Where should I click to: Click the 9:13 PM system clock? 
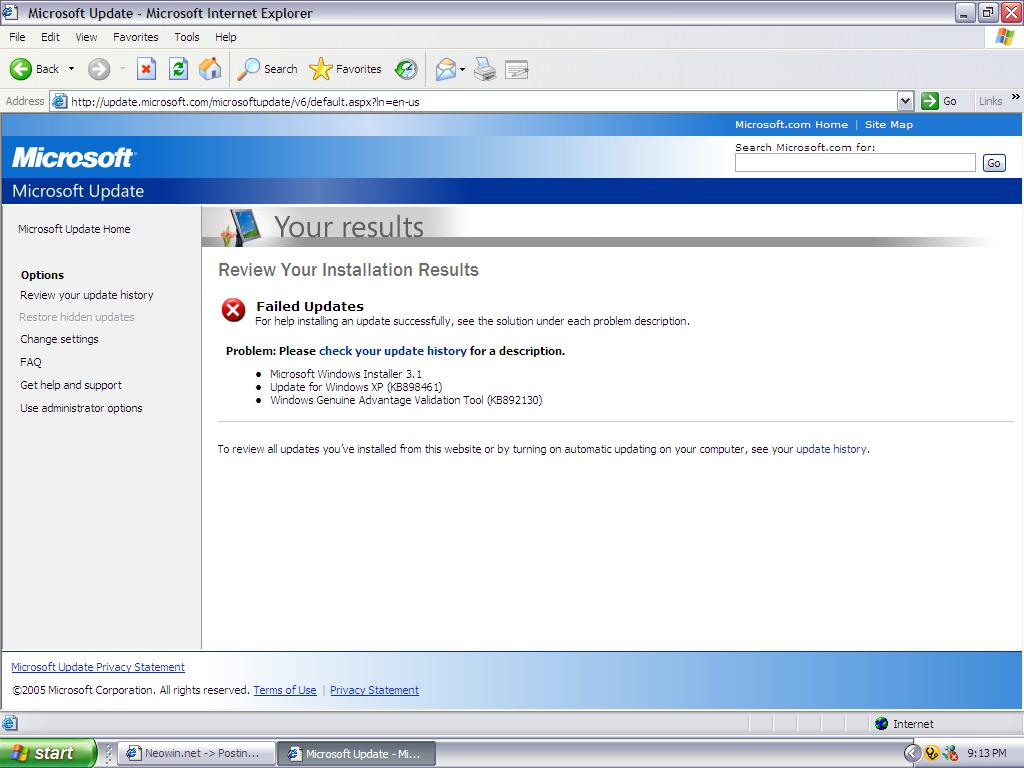pos(987,753)
